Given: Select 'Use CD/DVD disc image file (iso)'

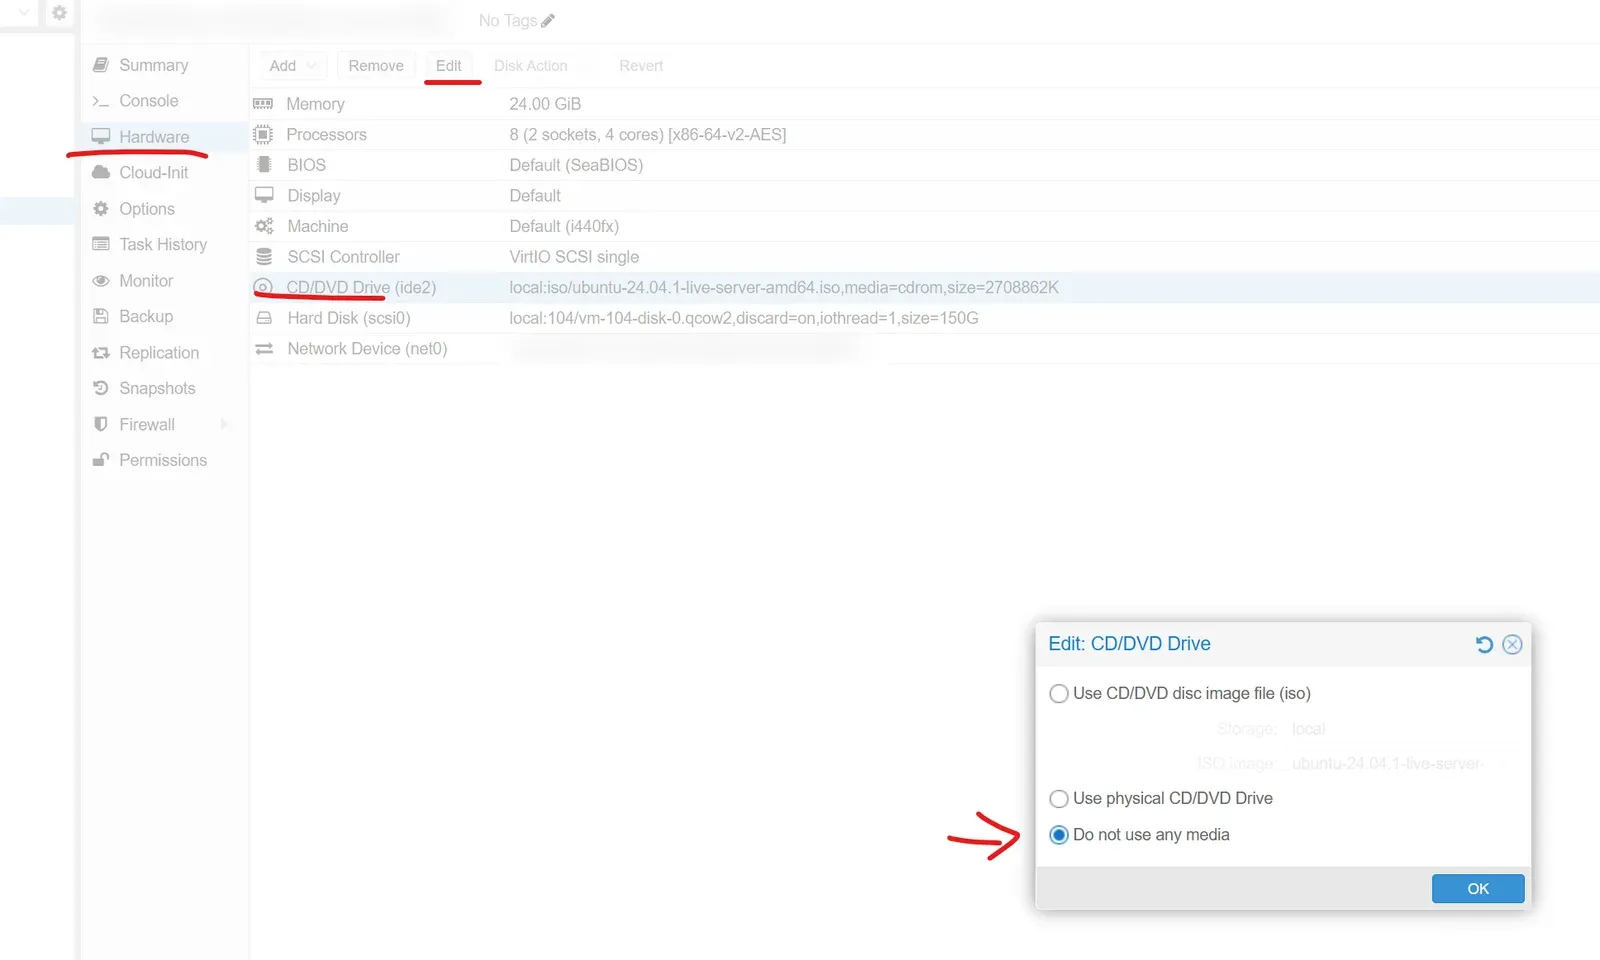Looking at the screenshot, I should click(x=1059, y=694).
